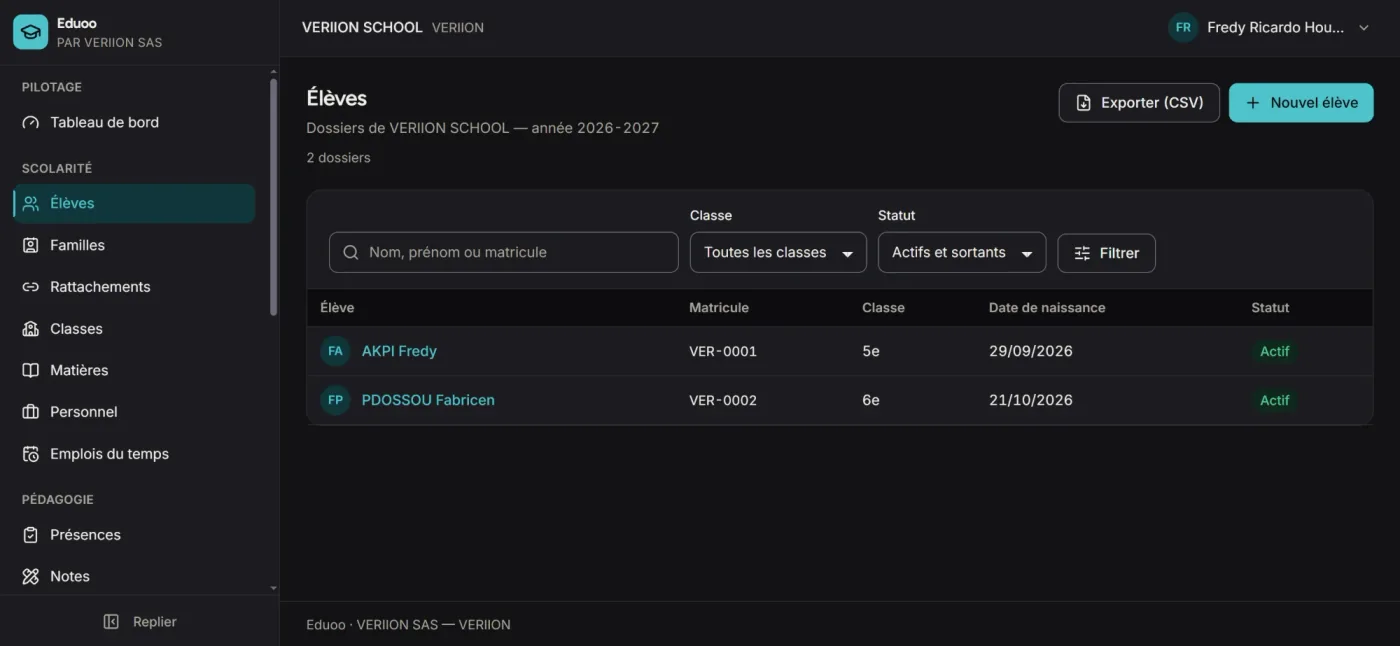Focus the Nom, prénom ou matricule search field

coord(504,253)
